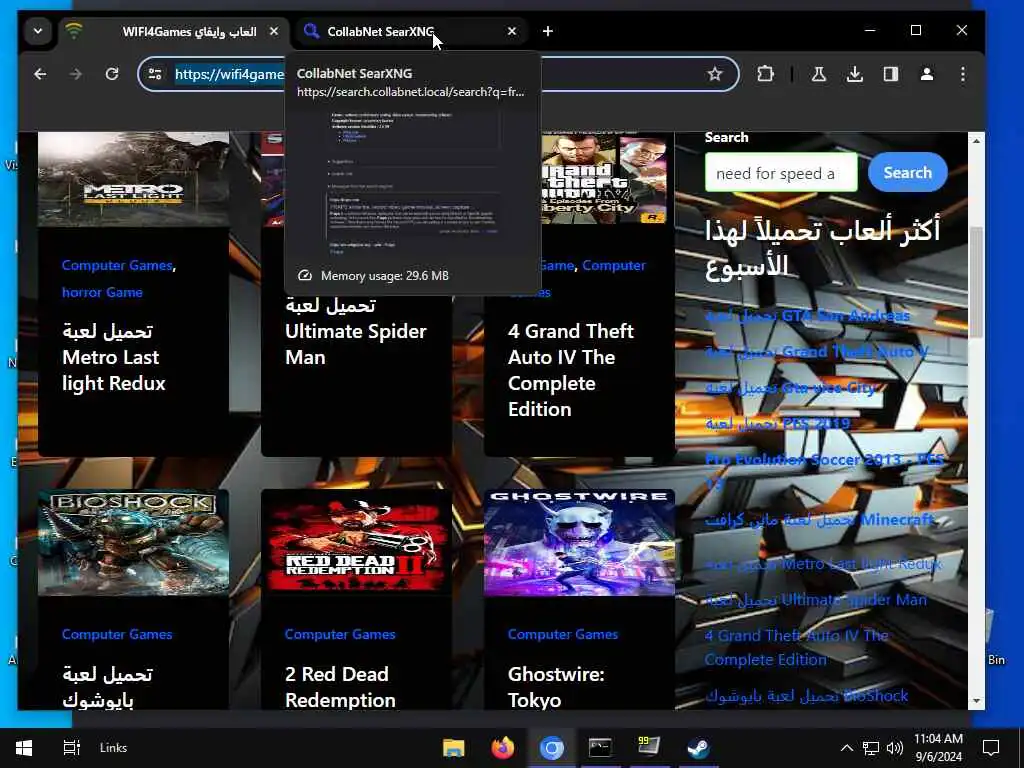This screenshot has width=1024, height=768.
Task: Open the horror Game category link
Action: point(103,292)
